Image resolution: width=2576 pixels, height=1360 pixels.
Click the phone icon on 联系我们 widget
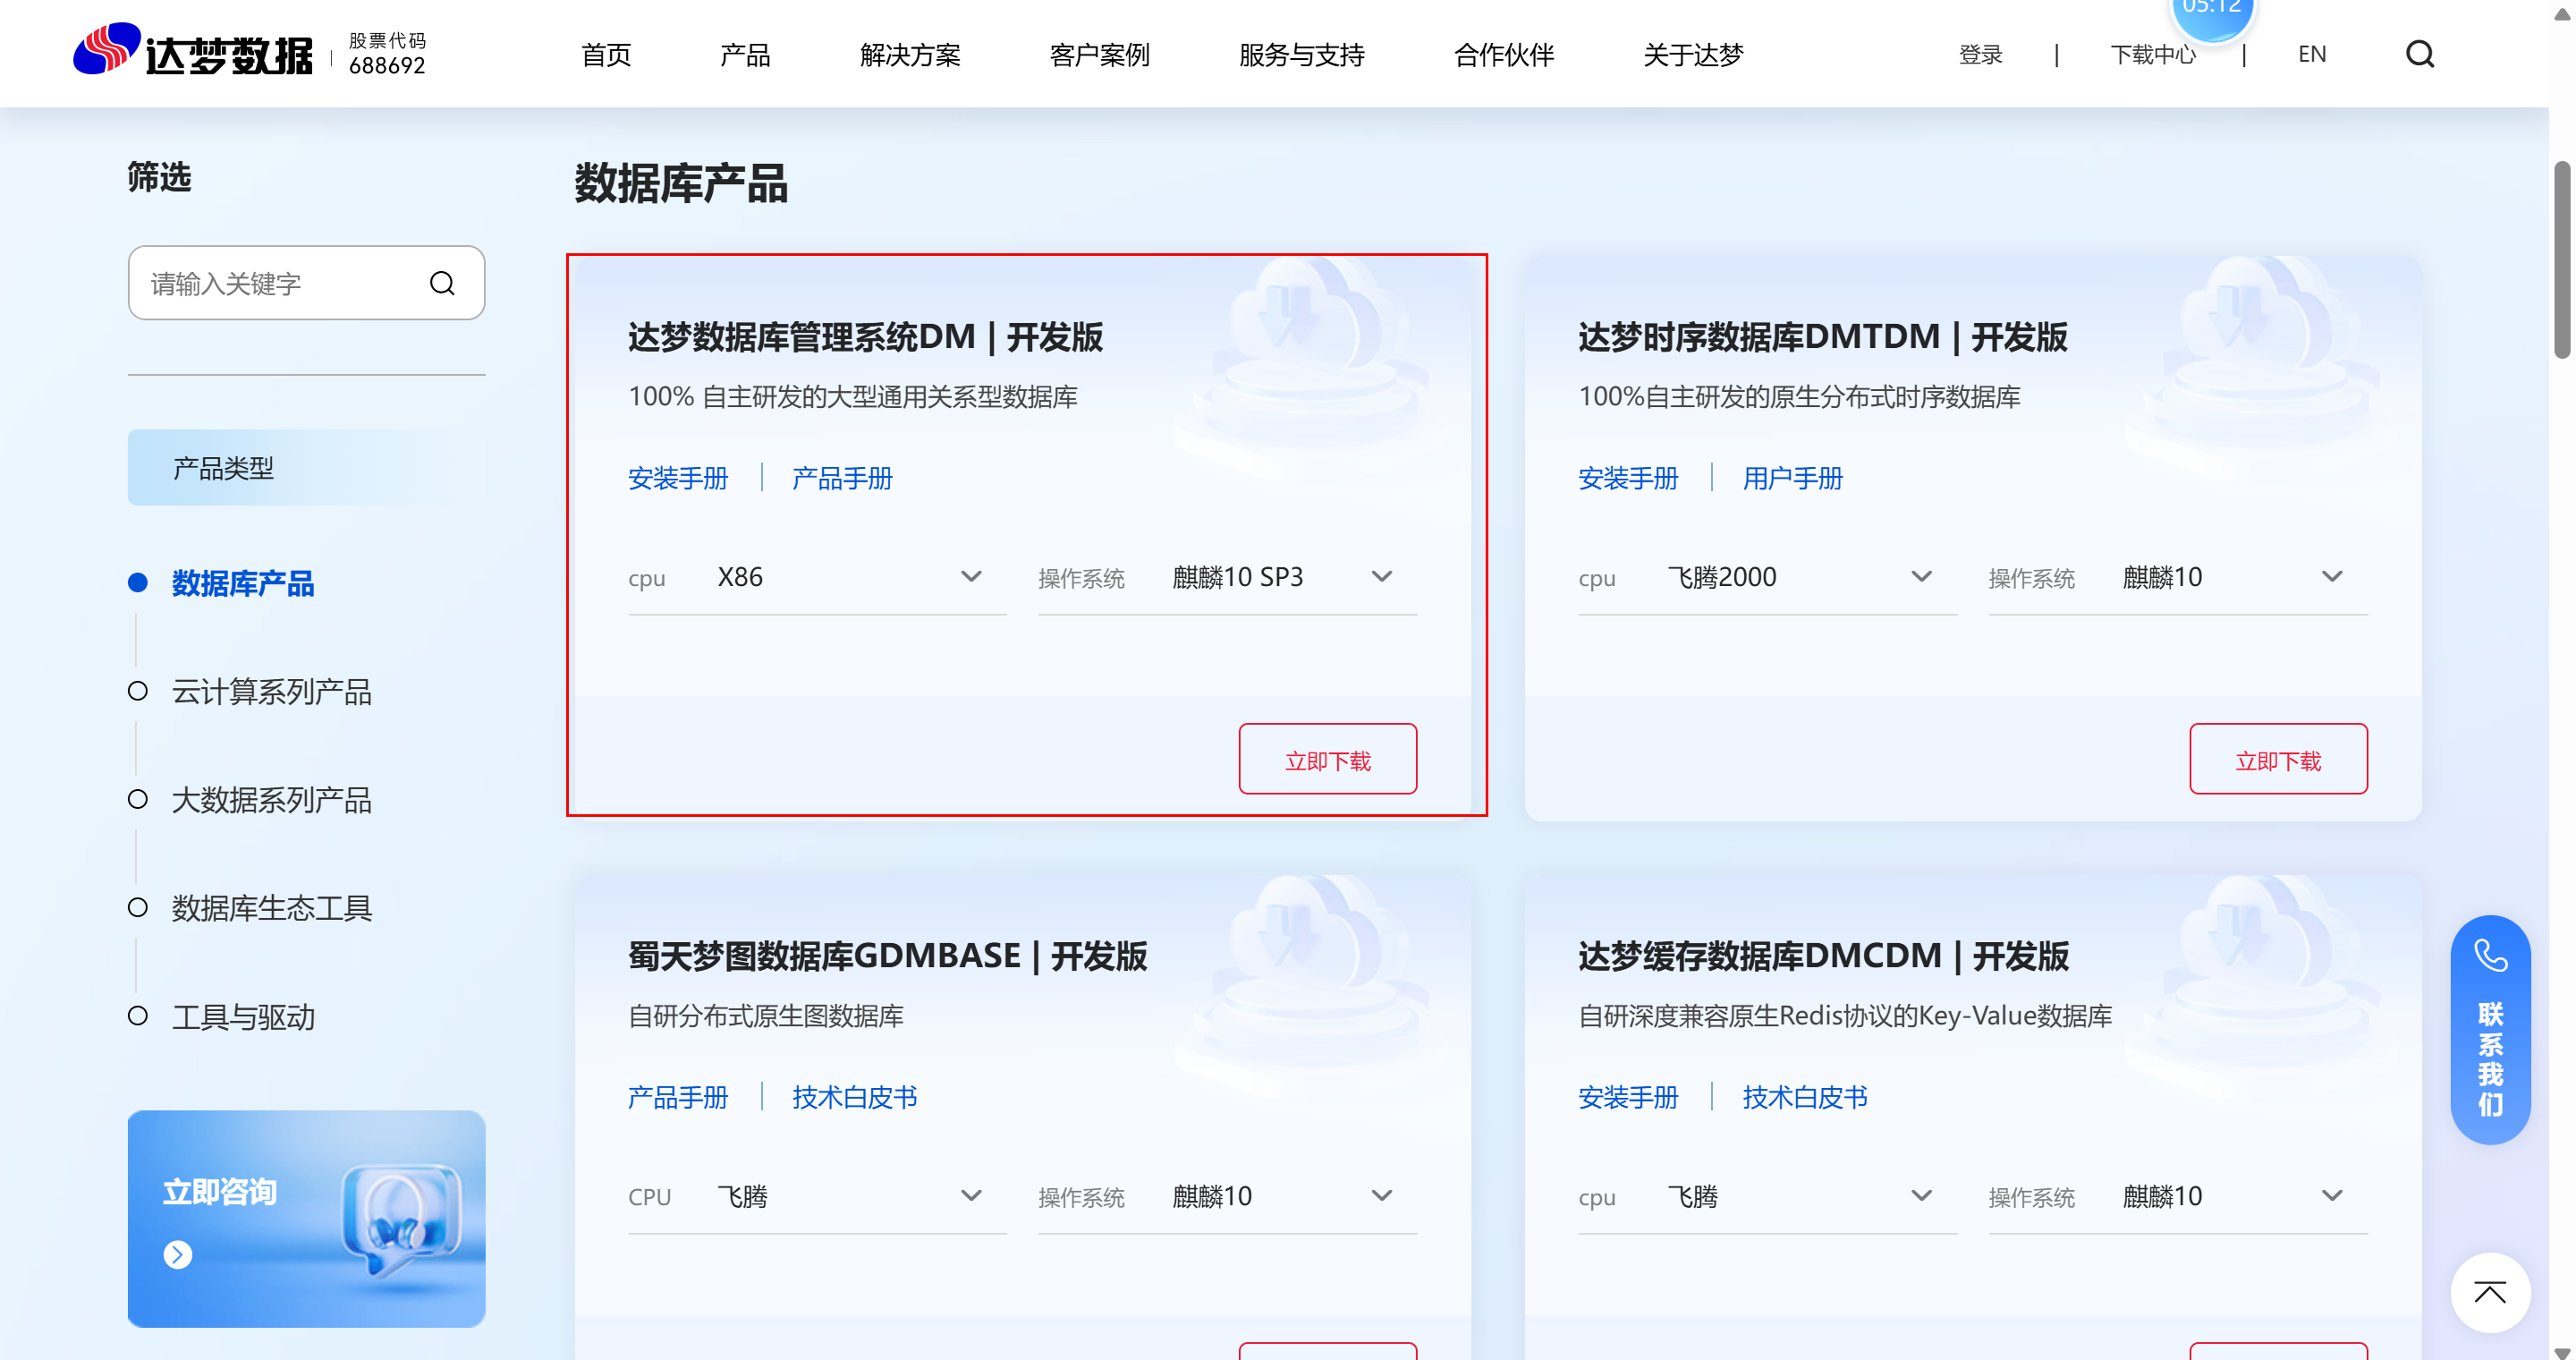pos(2490,956)
